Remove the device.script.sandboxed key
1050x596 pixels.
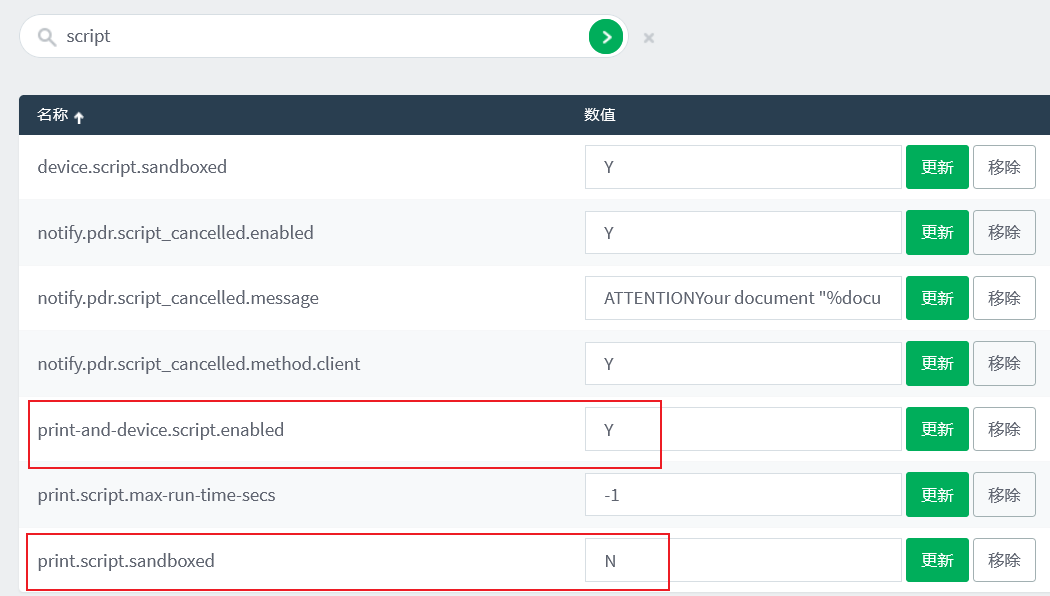[1004, 167]
